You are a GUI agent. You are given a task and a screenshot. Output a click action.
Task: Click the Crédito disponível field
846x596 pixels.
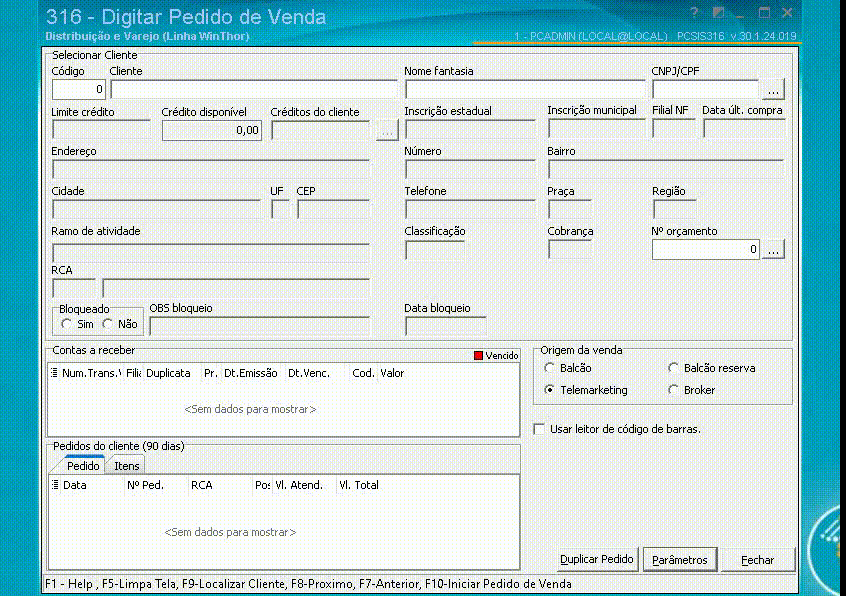tap(212, 131)
